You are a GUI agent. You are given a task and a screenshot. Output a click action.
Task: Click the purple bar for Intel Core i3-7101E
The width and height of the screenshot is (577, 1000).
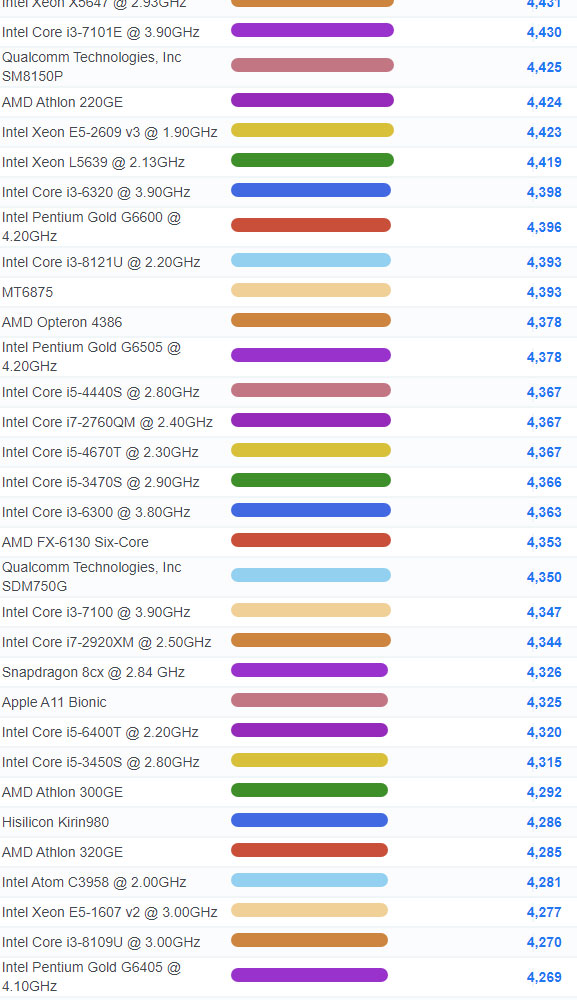[x=312, y=30]
